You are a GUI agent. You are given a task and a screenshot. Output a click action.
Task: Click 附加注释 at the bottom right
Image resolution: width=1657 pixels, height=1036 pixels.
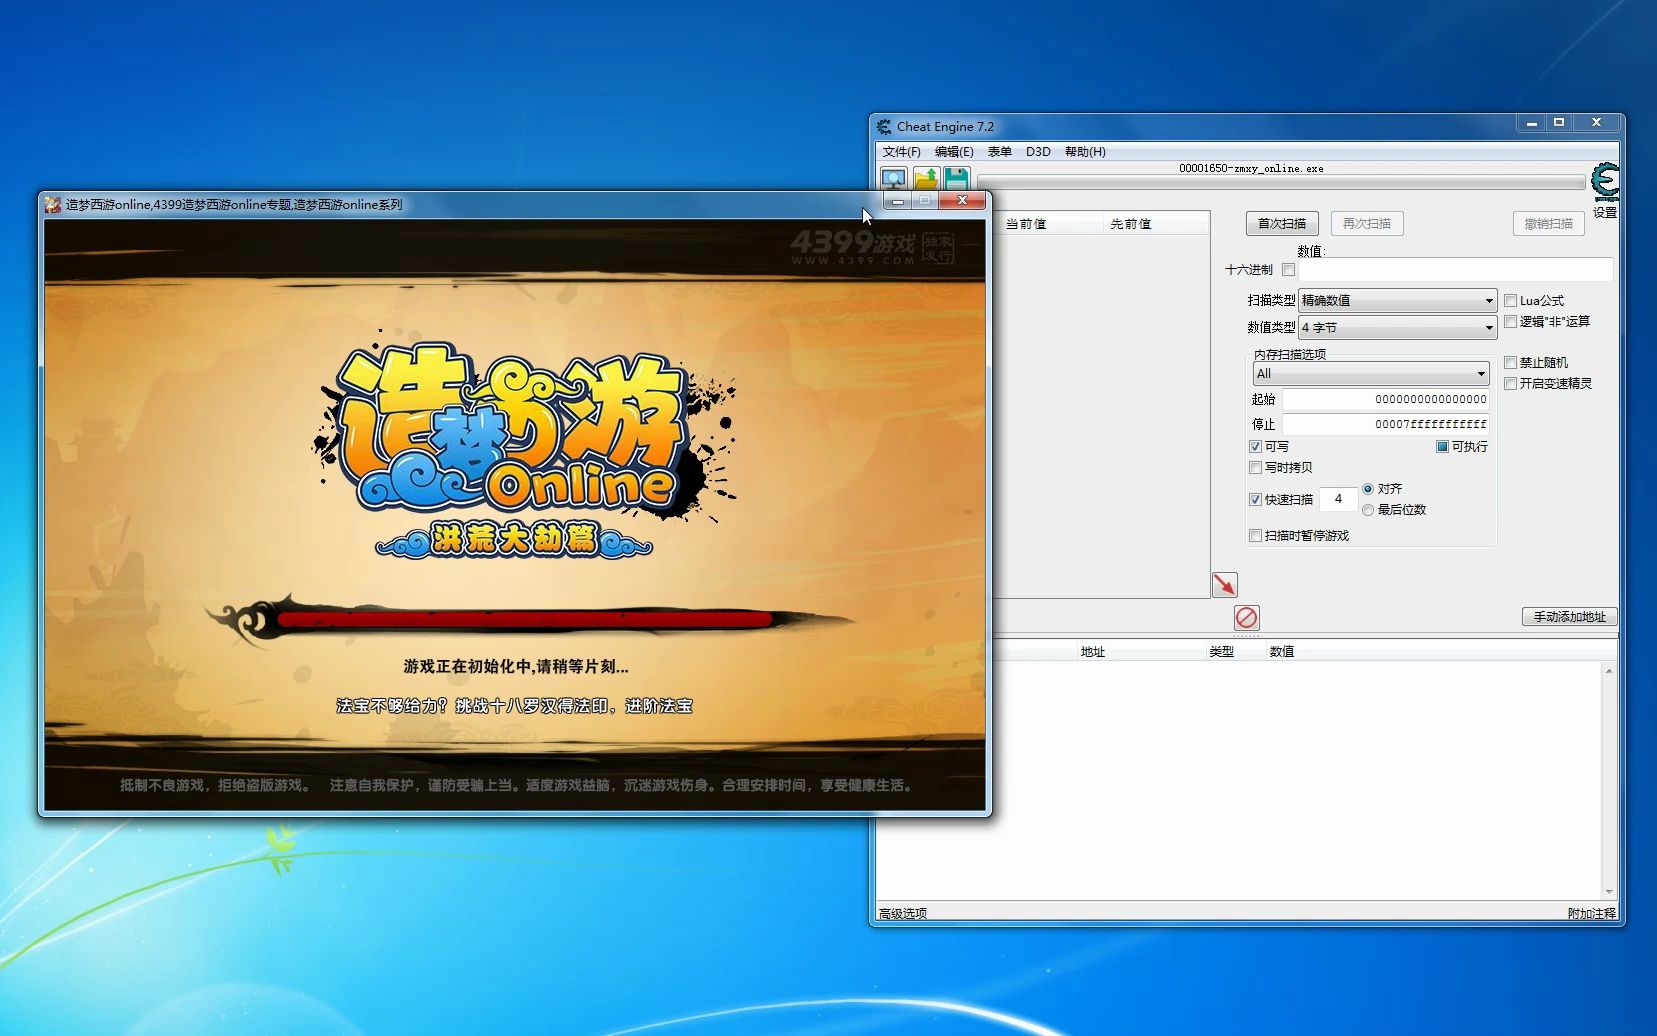click(x=1591, y=913)
